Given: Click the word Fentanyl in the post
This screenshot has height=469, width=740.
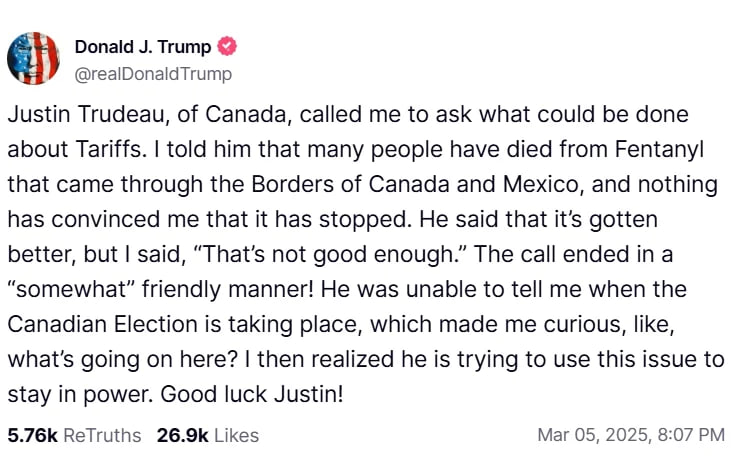Looking at the screenshot, I should (659, 149).
